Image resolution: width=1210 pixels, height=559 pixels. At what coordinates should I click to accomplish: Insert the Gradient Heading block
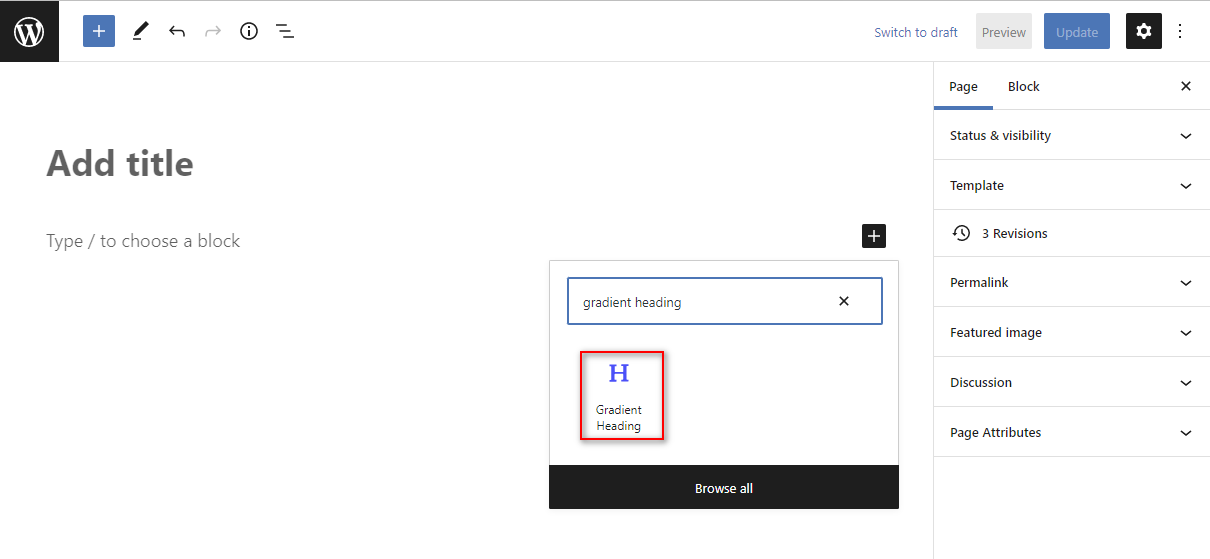[x=621, y=395]
